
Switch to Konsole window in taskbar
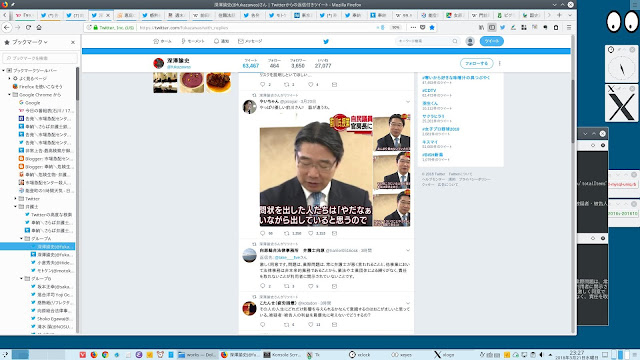coord(282,355)
